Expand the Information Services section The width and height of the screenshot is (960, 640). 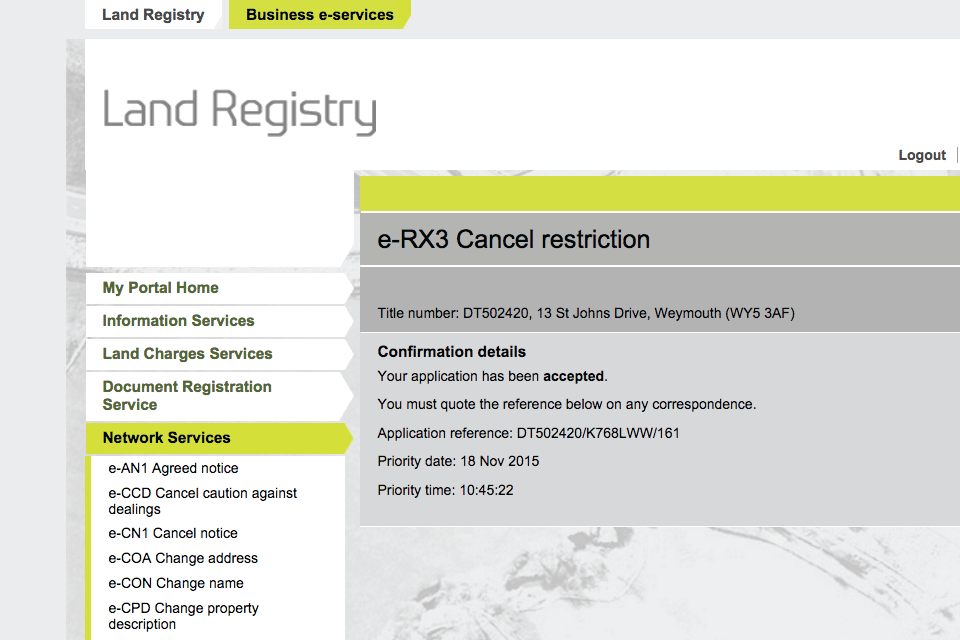(x=178, y=321)
